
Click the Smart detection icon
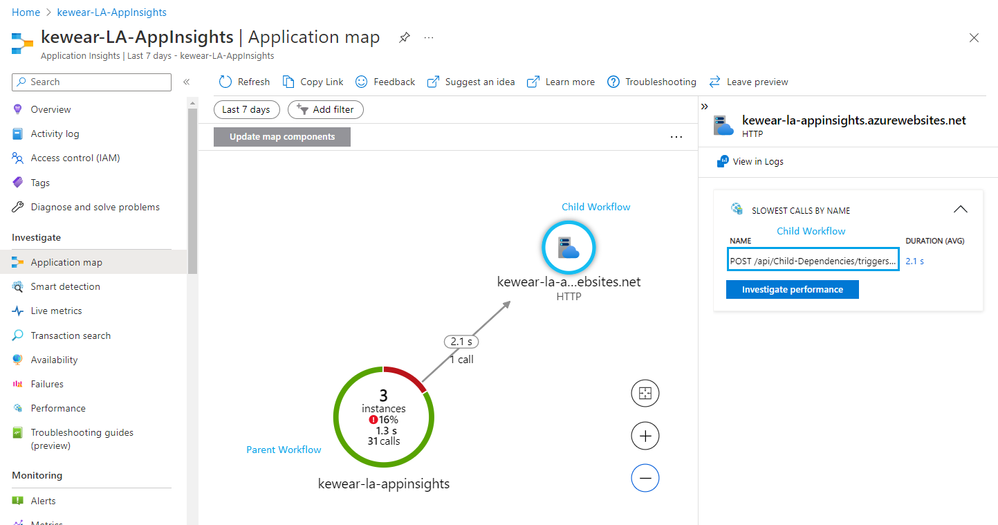pos(18,286)
